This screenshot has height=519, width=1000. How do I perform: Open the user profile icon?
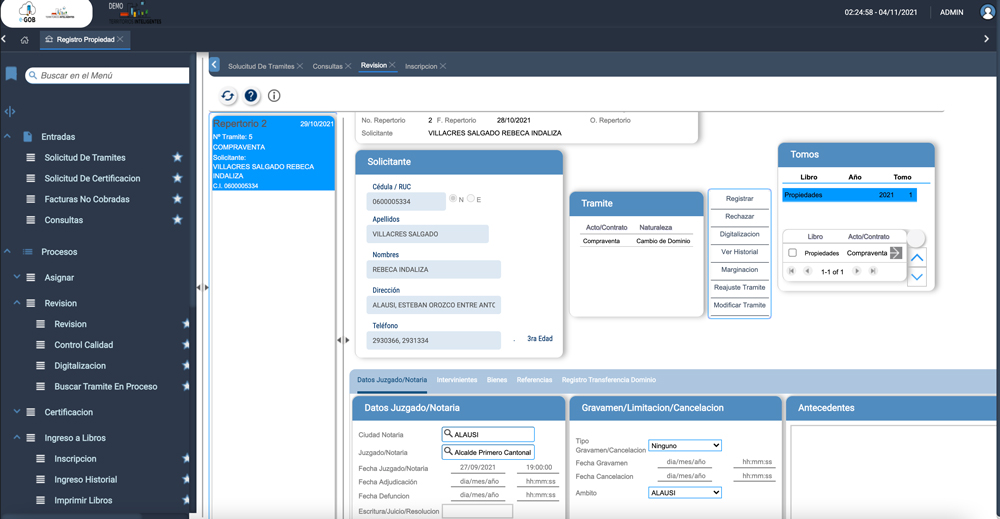[986, 13]
